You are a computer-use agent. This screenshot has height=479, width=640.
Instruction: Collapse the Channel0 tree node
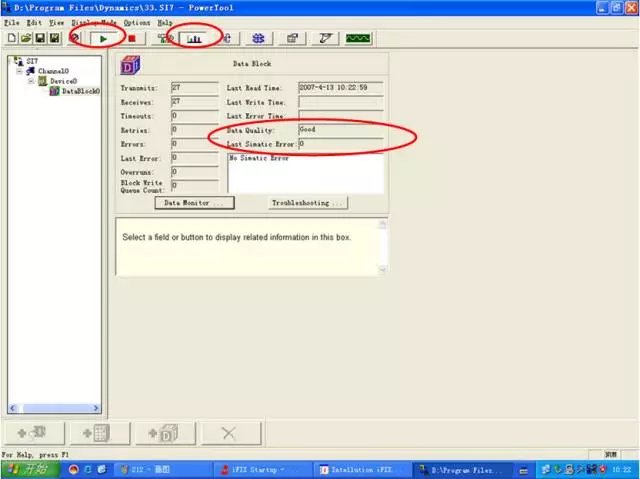[x=19, y=72]
